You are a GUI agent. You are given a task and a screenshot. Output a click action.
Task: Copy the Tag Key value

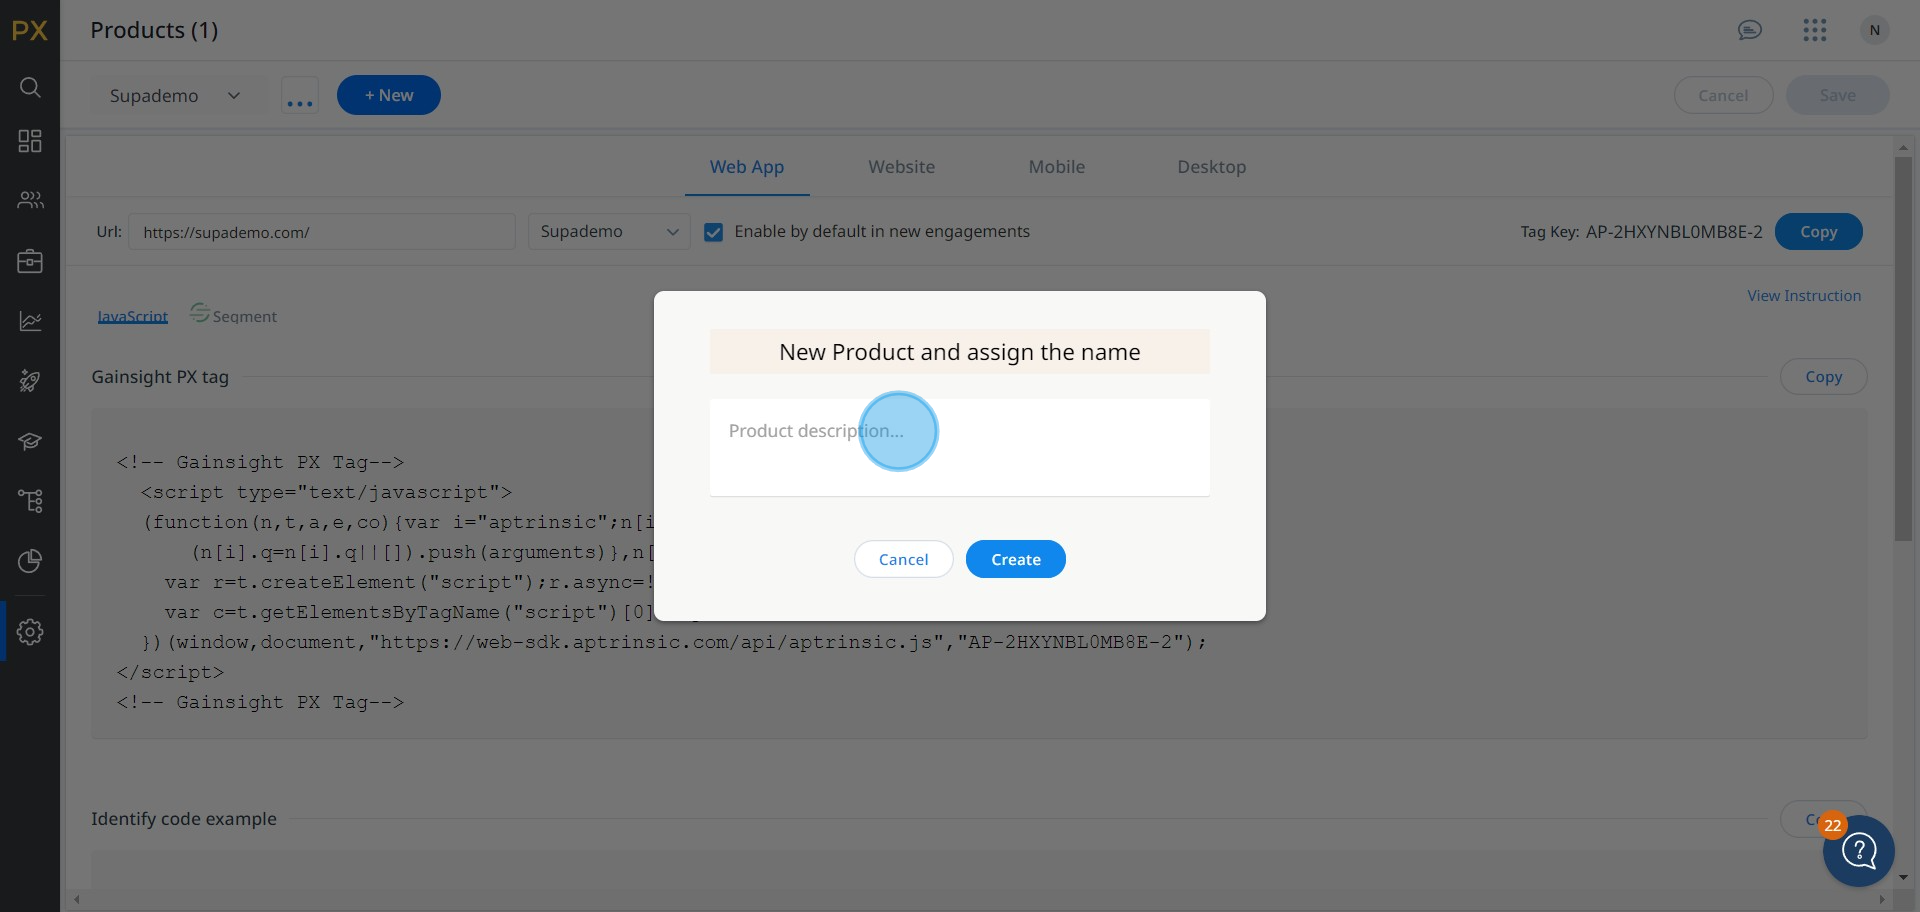pos(1819,232)
